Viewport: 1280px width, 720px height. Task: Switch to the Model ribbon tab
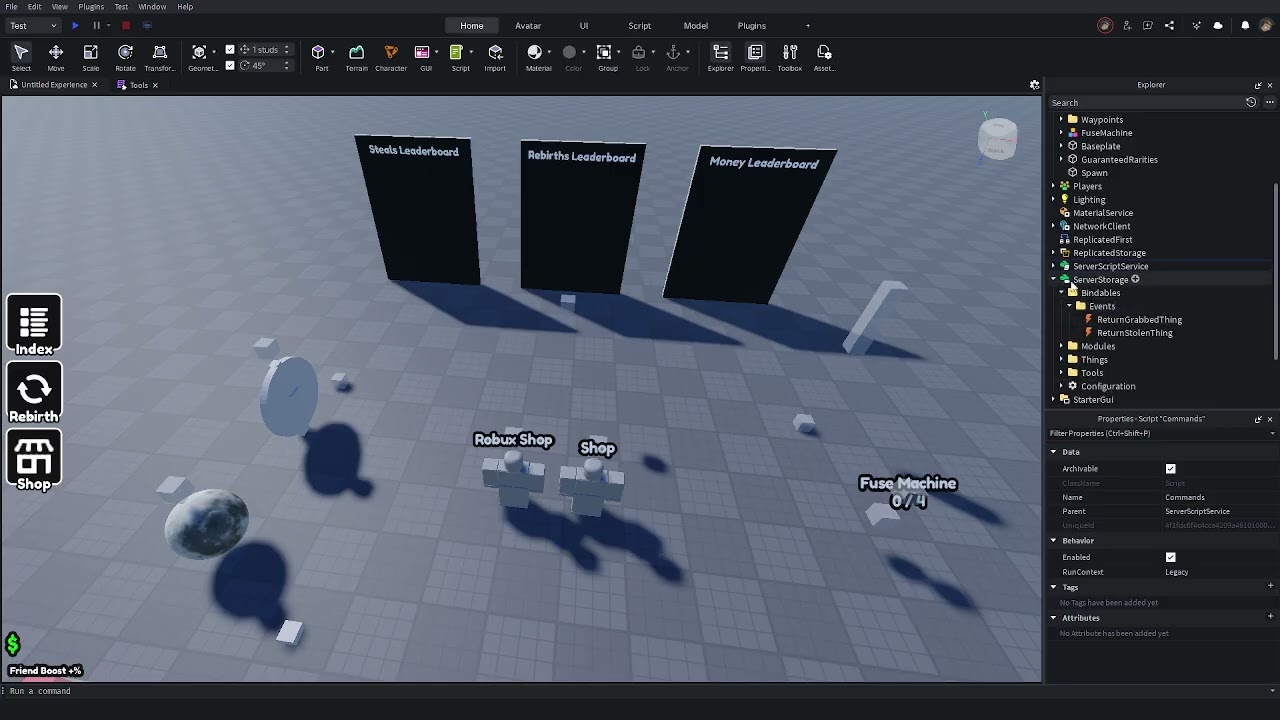tap(696, 26)
